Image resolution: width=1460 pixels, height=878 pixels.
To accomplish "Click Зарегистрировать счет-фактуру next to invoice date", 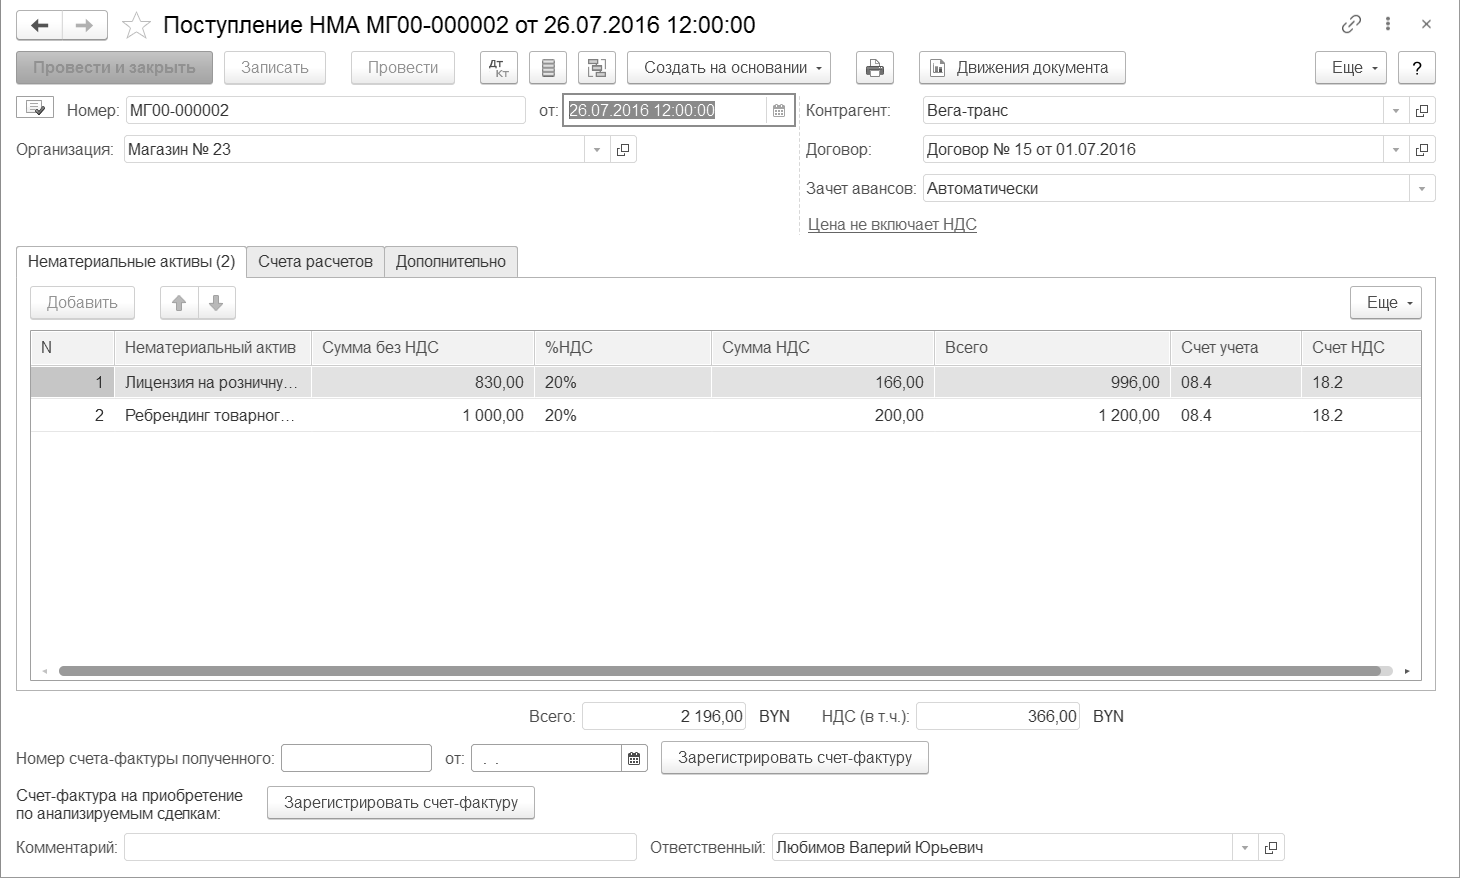I will [x=795, y=758].
